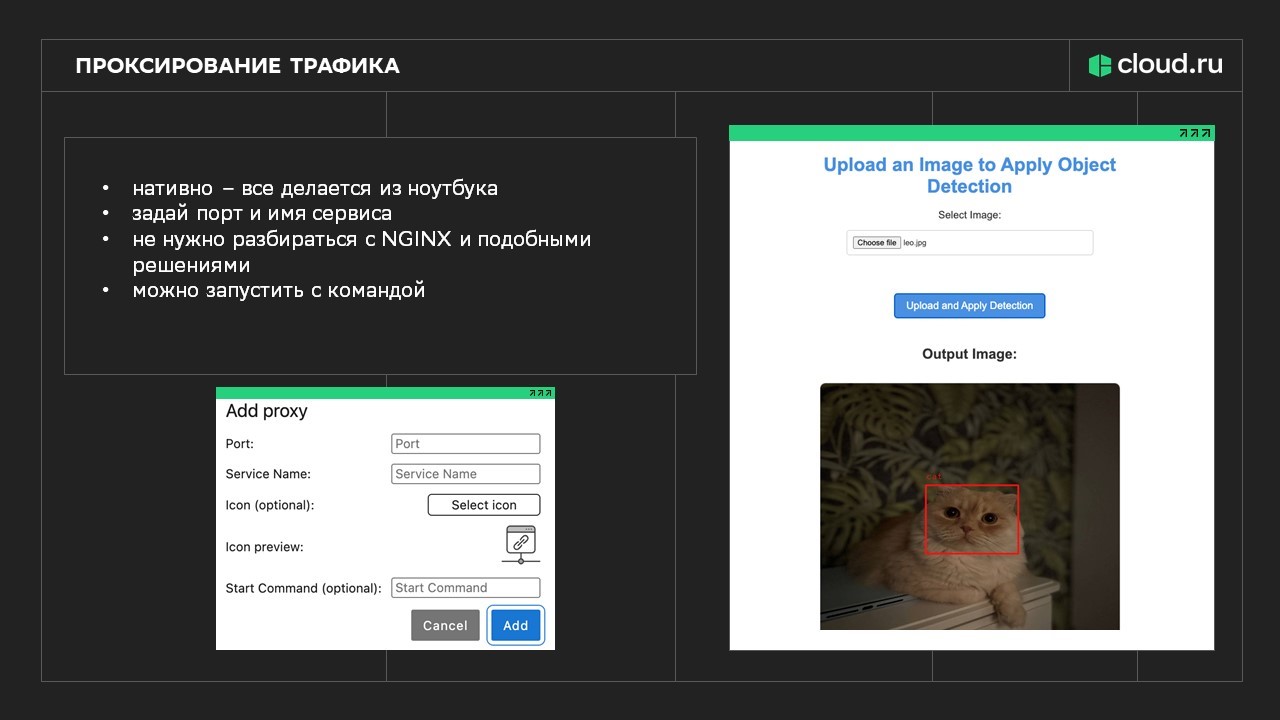Screen dimensions: 1280x720
Task: Click the Upload an Image heading
Action: [x=968, y=175]
